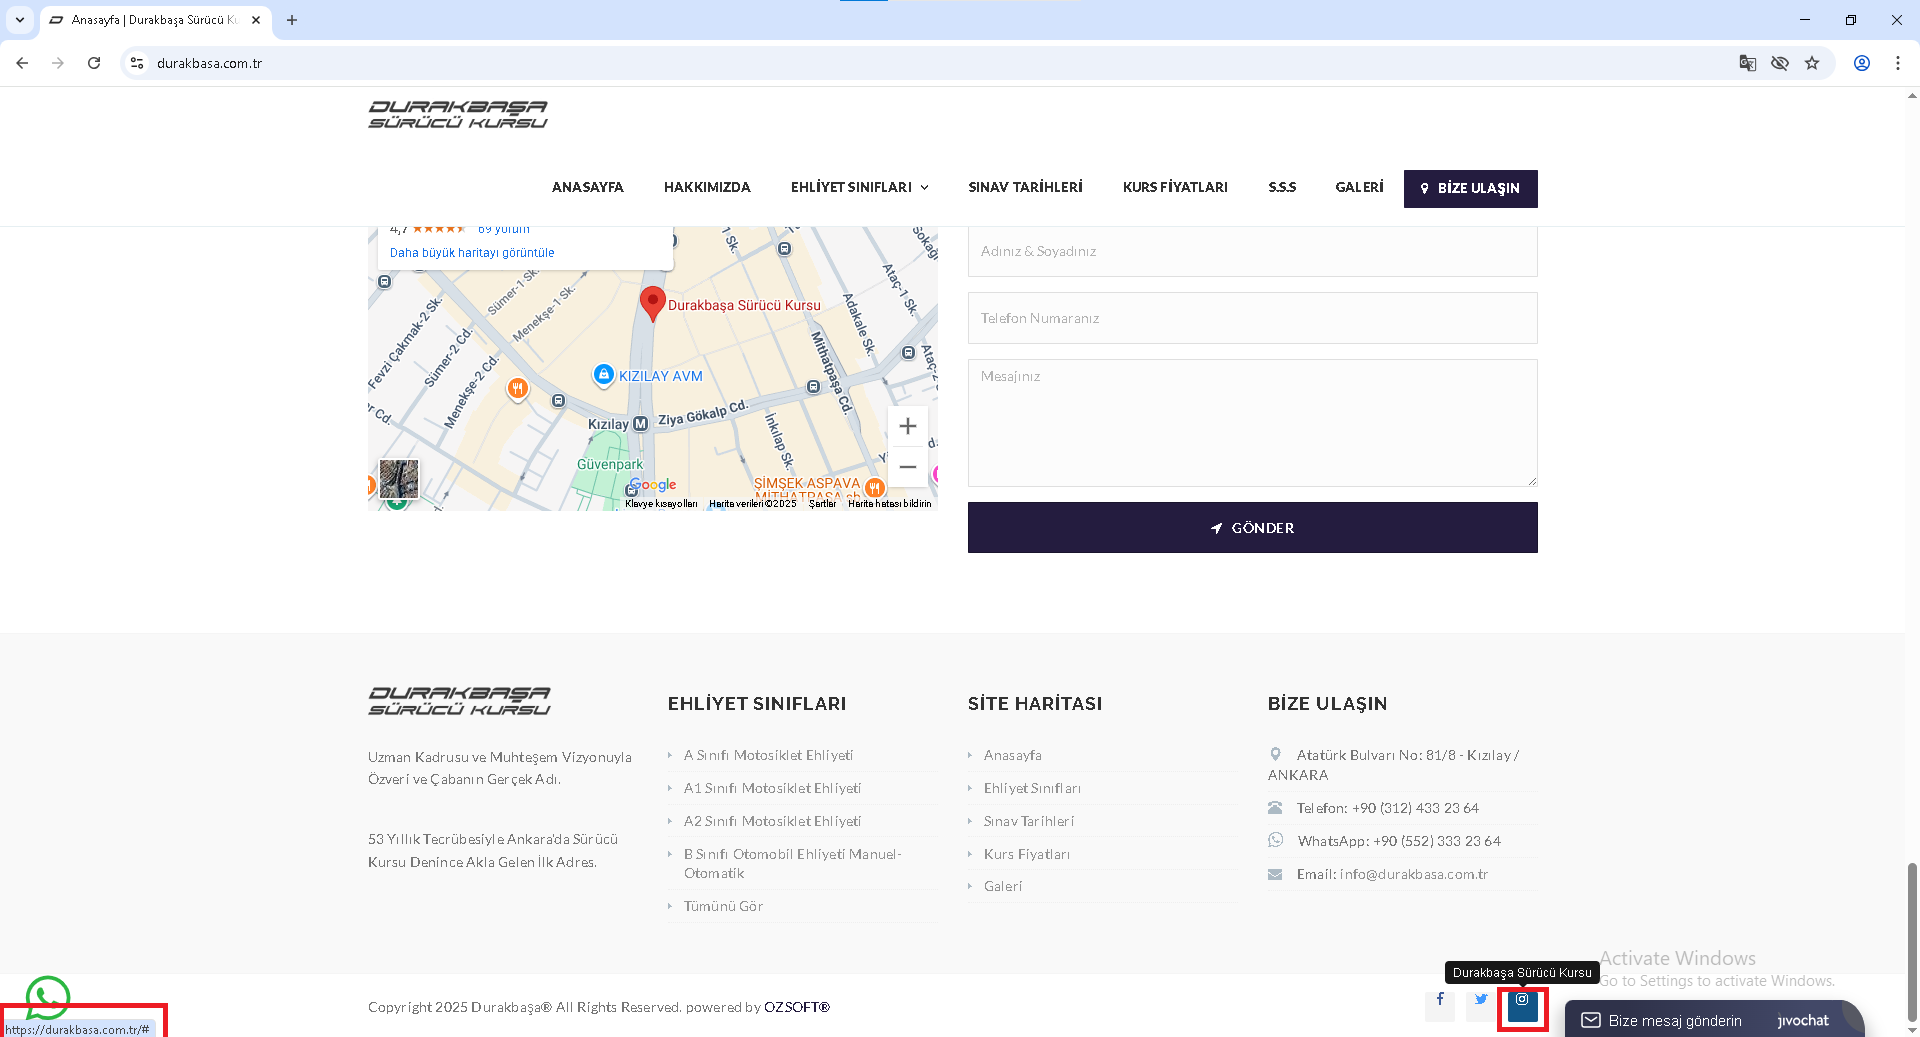The width and height of the screenshot is (1920, 1037).
Task: Click the Tümünü Gör footer link
Action: pyautogui.click(x=723, y=907)
